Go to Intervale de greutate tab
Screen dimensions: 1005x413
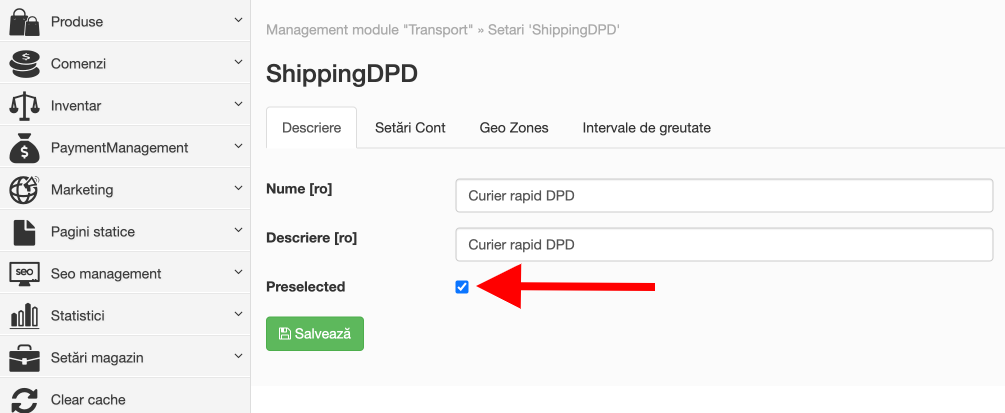point(647,128)
